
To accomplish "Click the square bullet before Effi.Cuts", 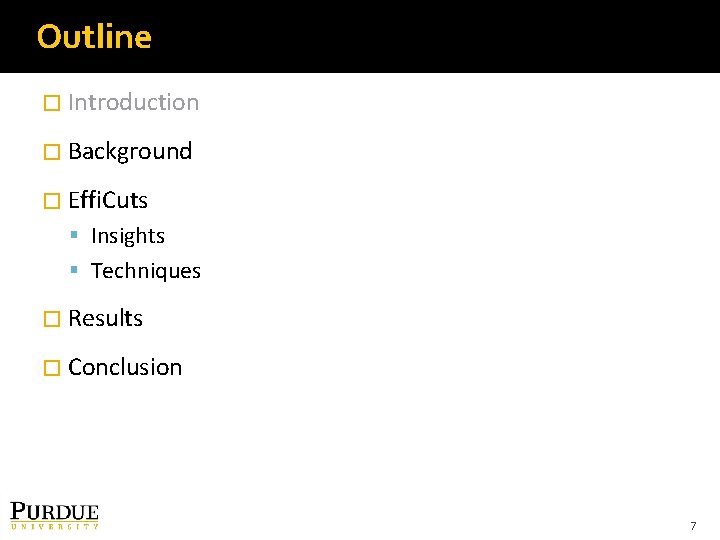I will [x=52, y=201].
